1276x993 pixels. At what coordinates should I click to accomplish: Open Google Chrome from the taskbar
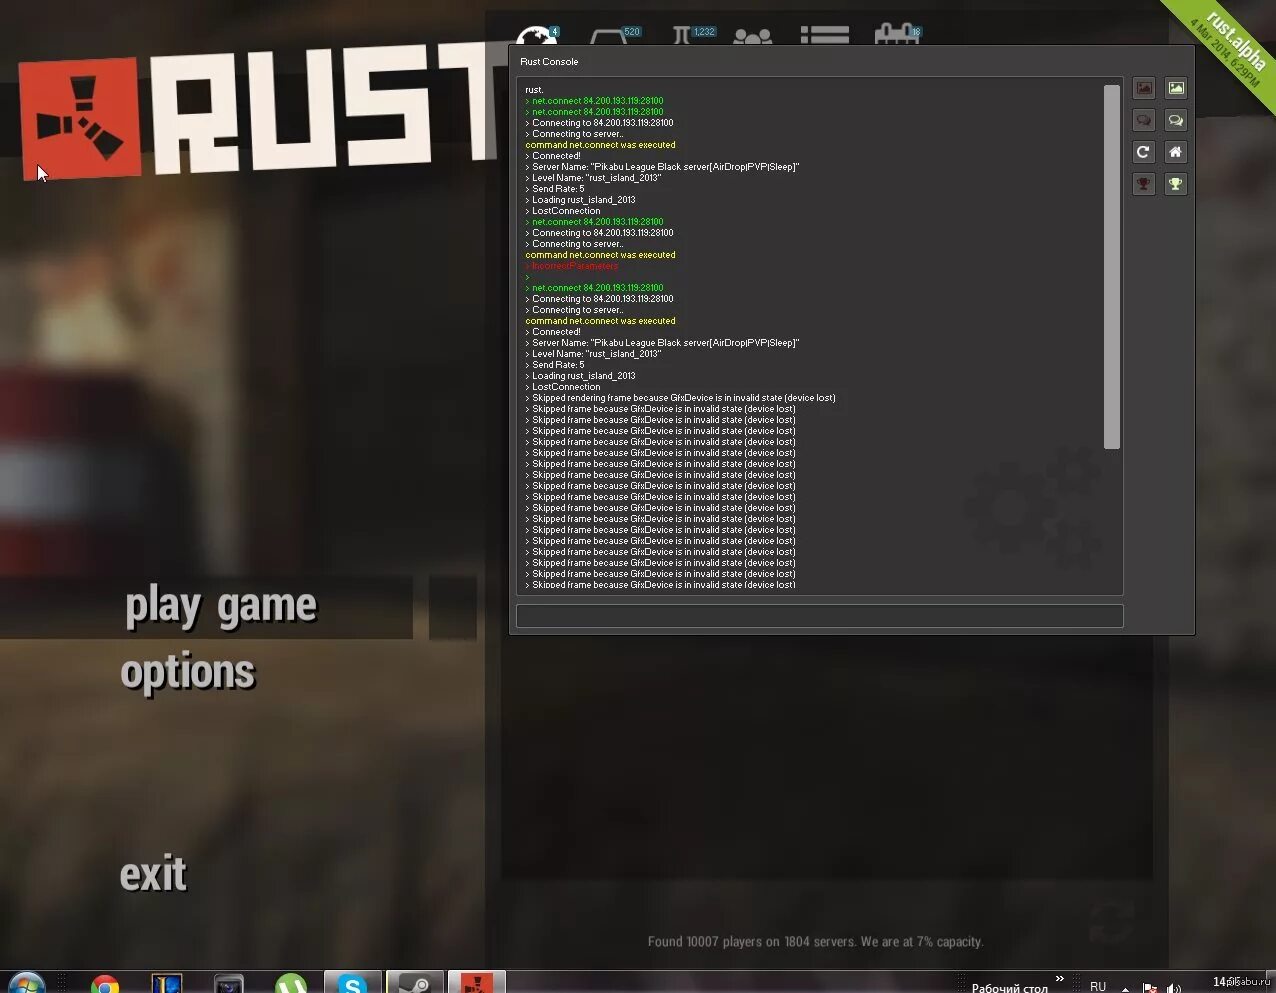click(105, 983)
